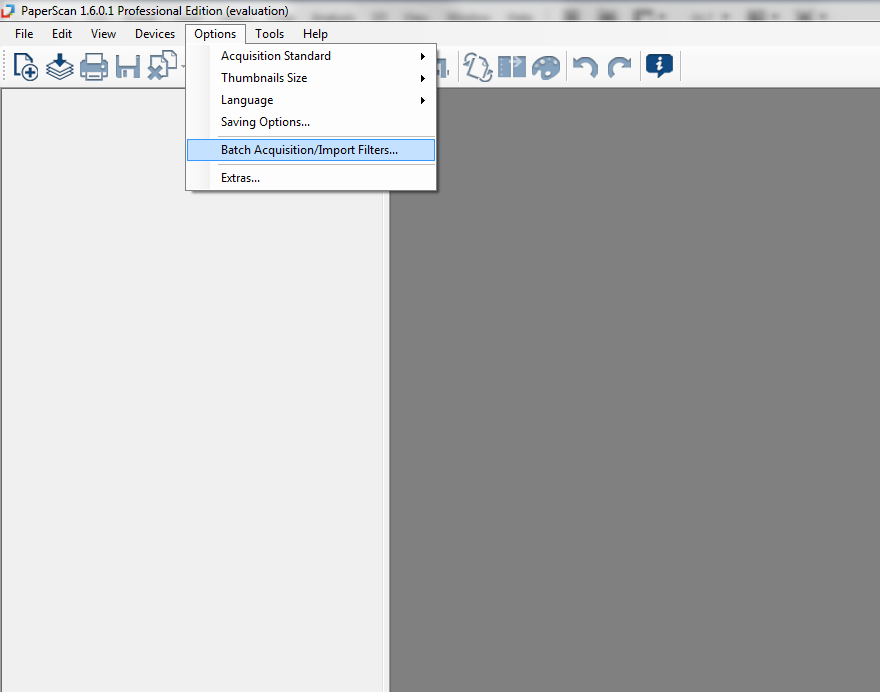The image size is (880, 692).
Task: Click the floppy disk save icon
Action: pyautogui.click(x=128, y=67)
